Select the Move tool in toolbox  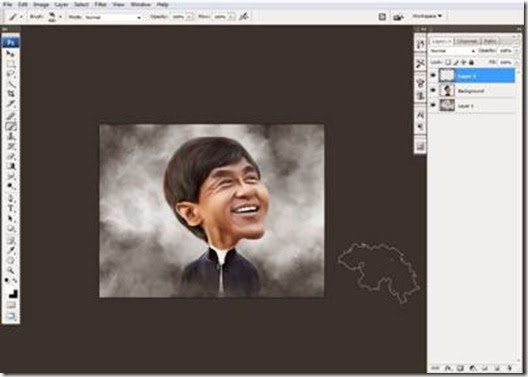coord(10,54)
